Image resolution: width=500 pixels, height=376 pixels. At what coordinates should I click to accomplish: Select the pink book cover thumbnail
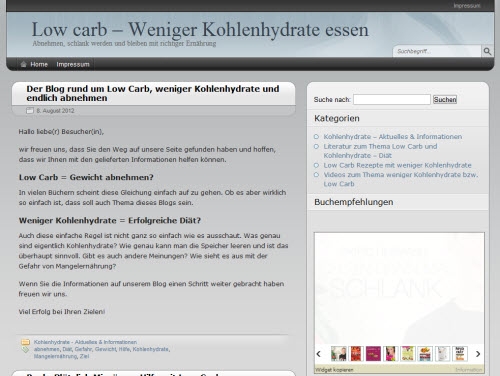(373, 354)
